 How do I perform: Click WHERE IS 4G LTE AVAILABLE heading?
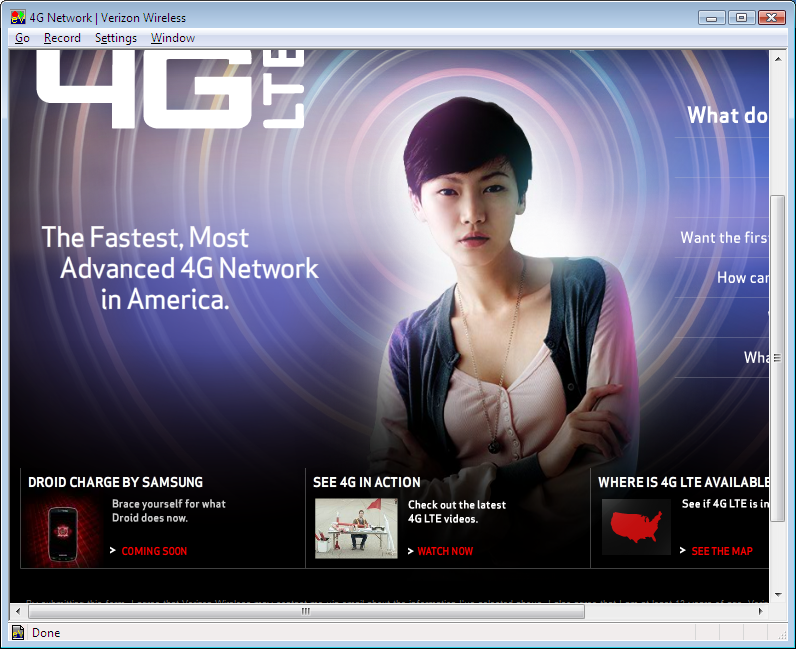(x=683, y=482)
